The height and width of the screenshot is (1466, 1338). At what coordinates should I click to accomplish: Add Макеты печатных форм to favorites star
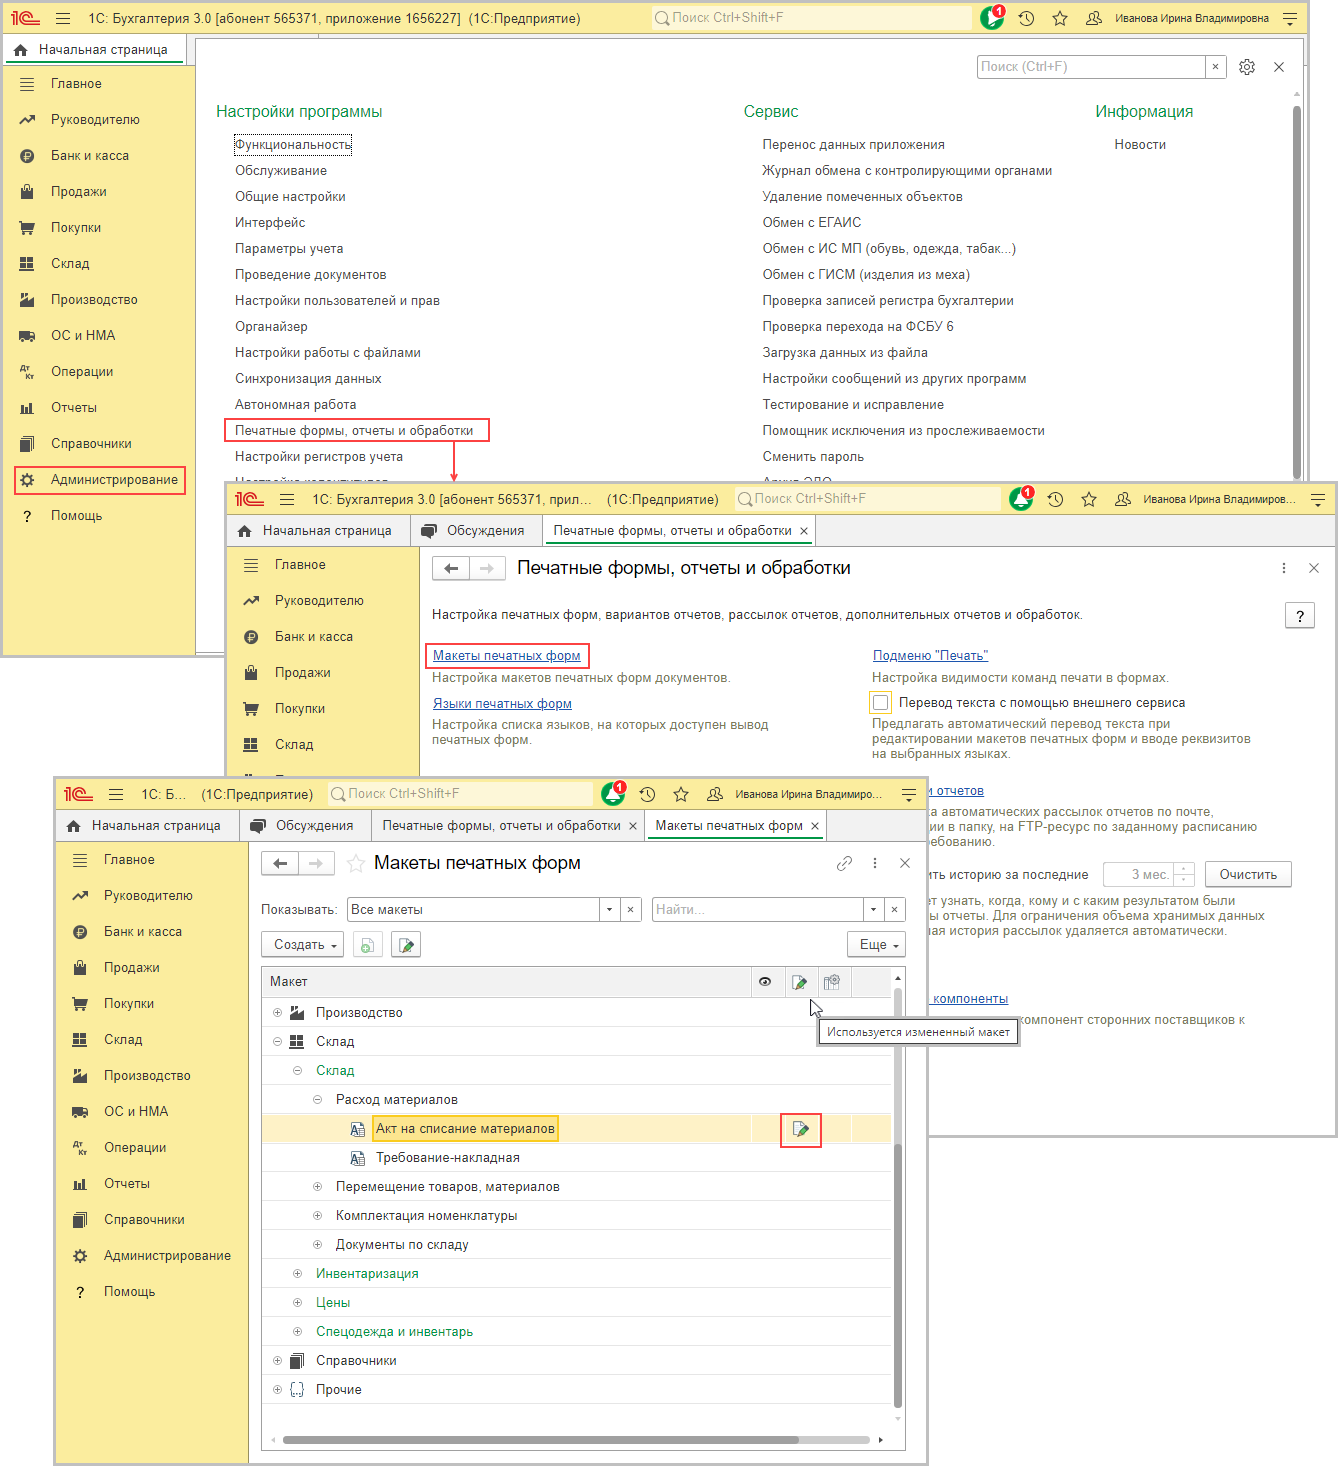tap(355, 863)
